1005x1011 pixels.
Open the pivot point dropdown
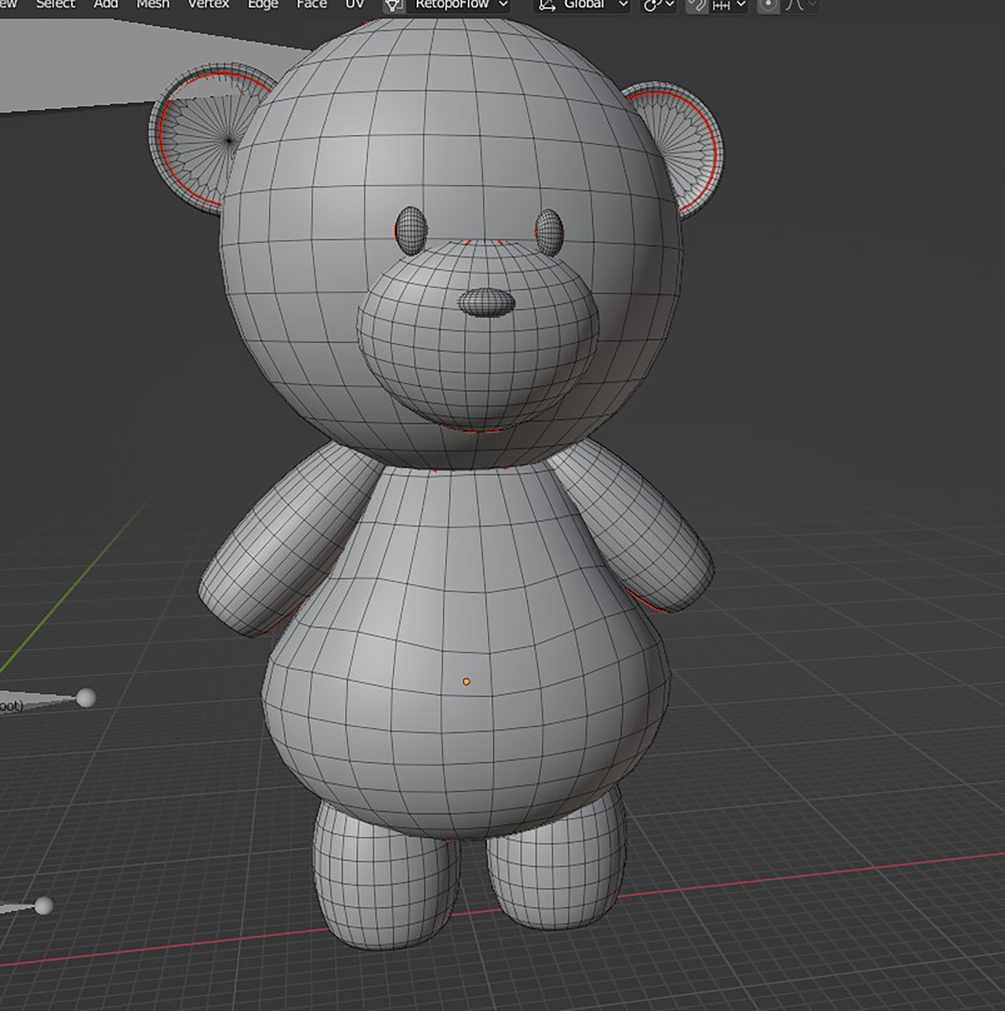click(x=659, y=5)
